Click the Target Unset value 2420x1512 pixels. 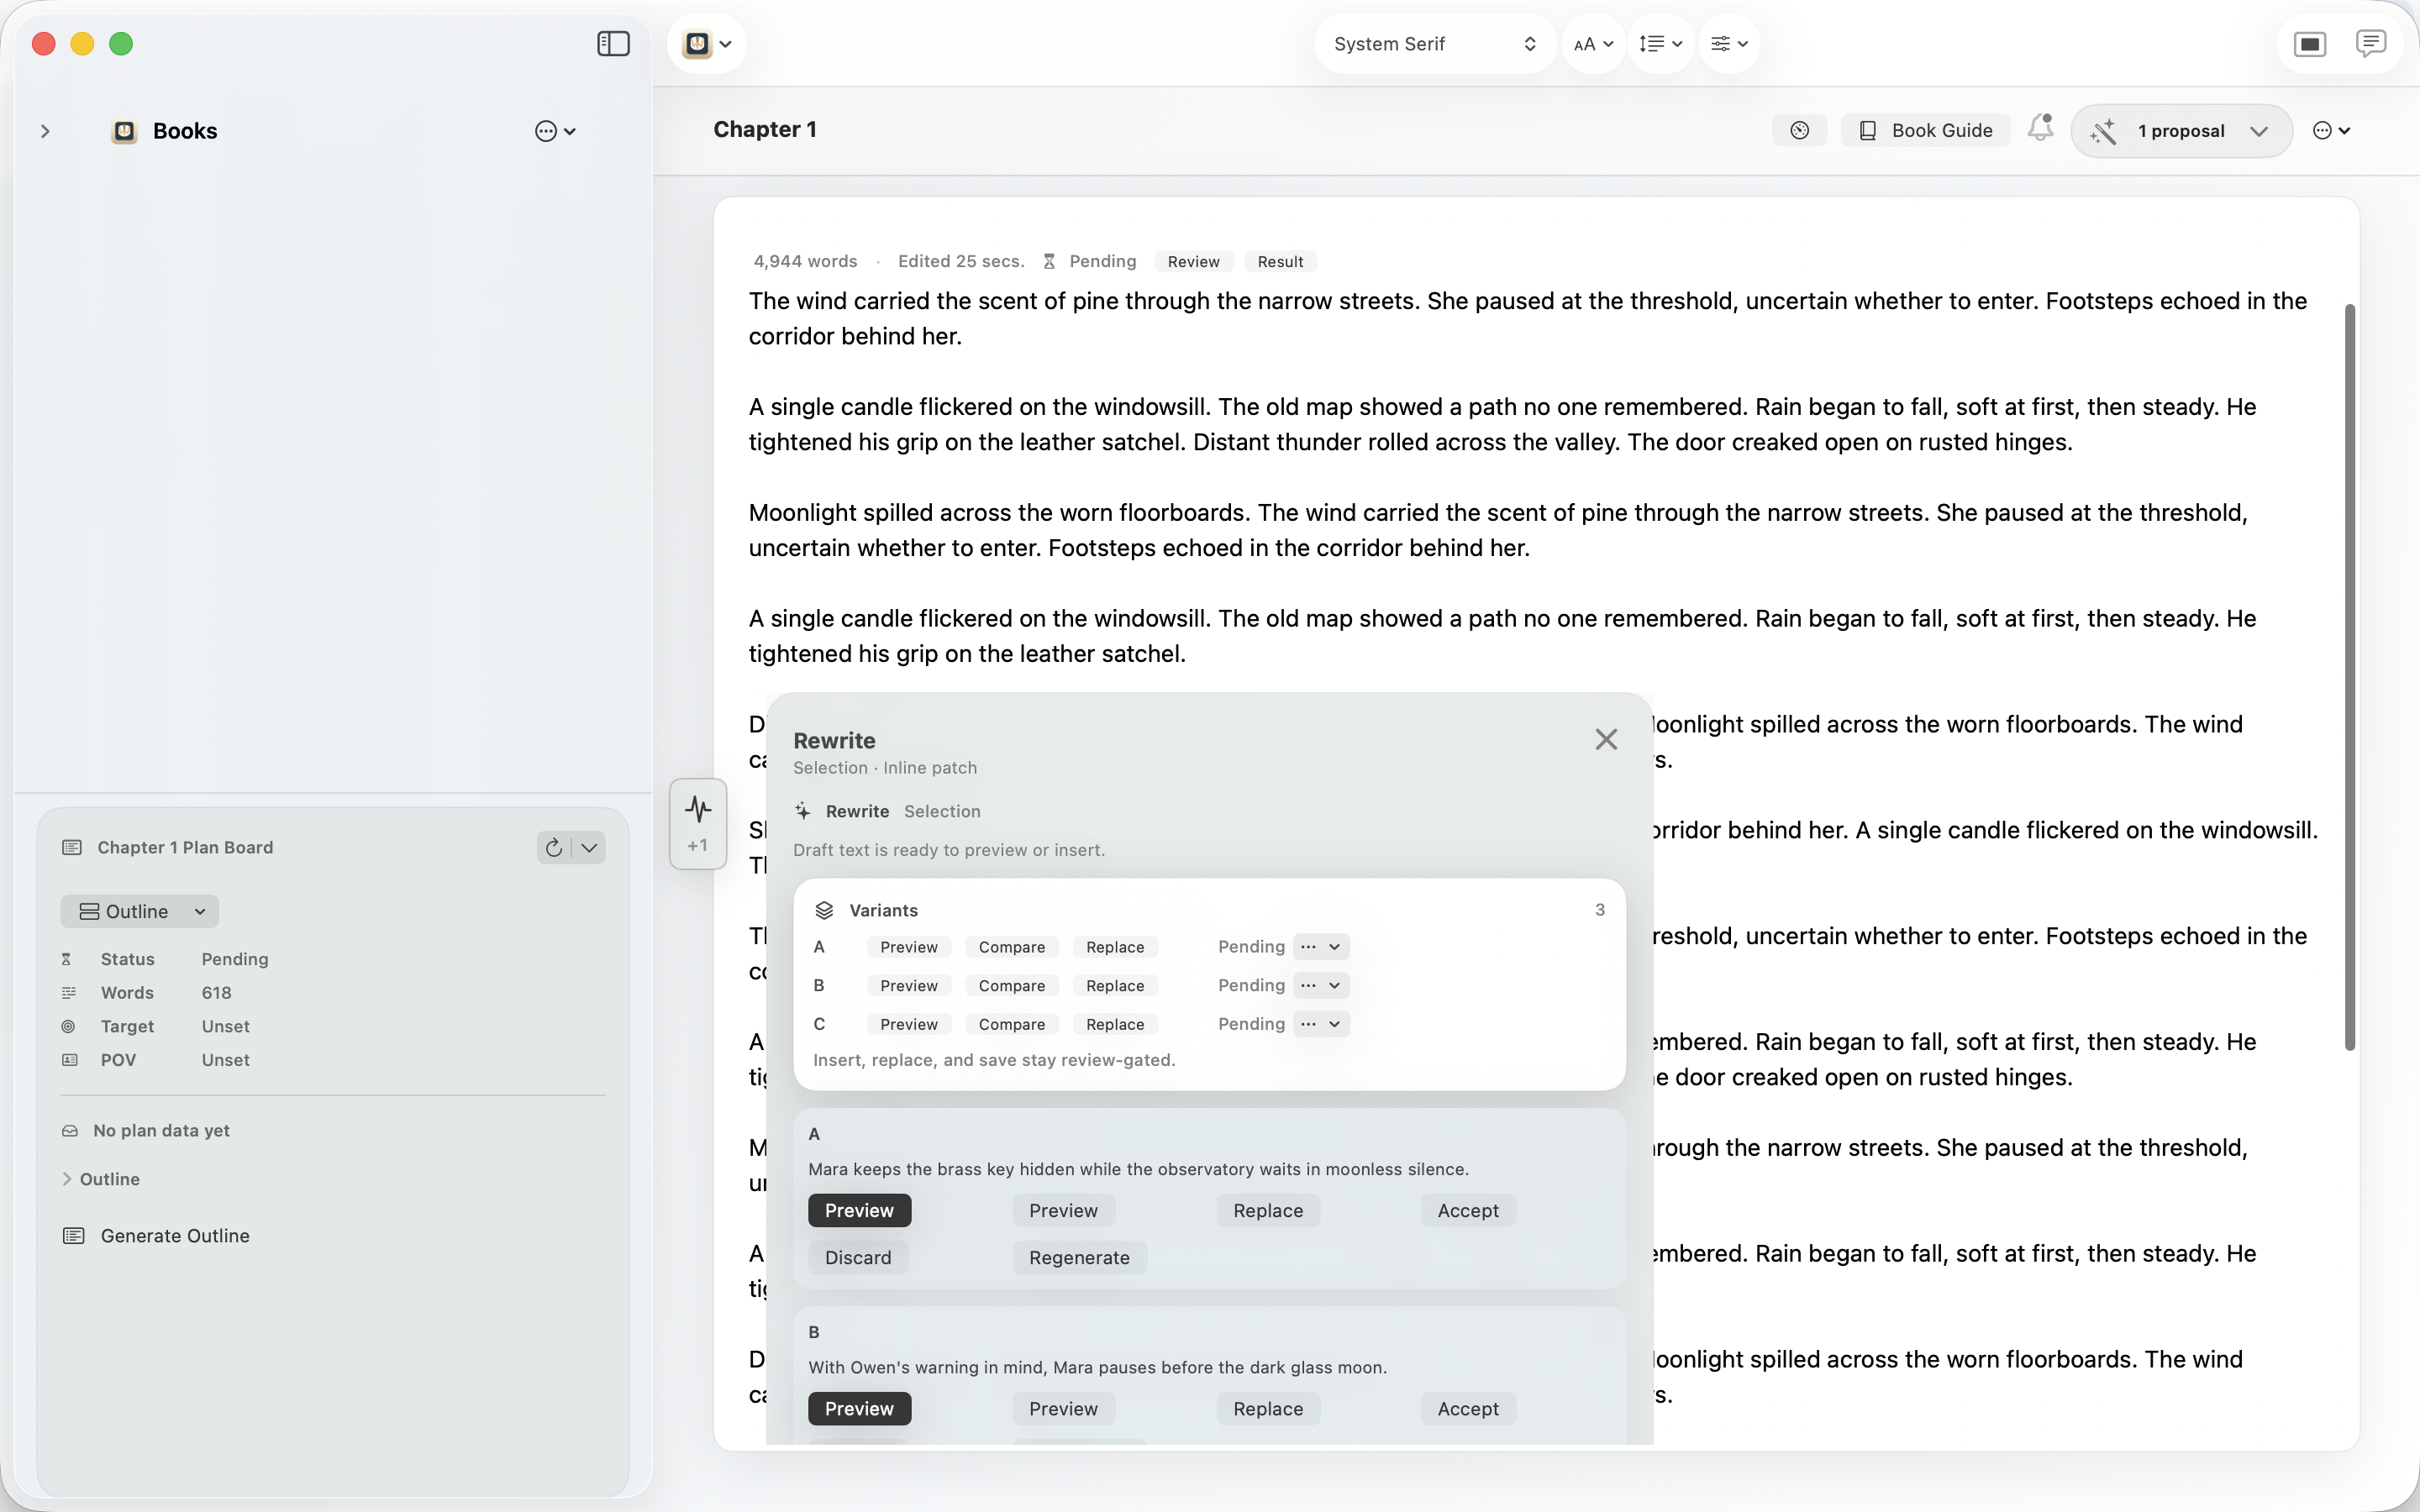coord(225,1026)
